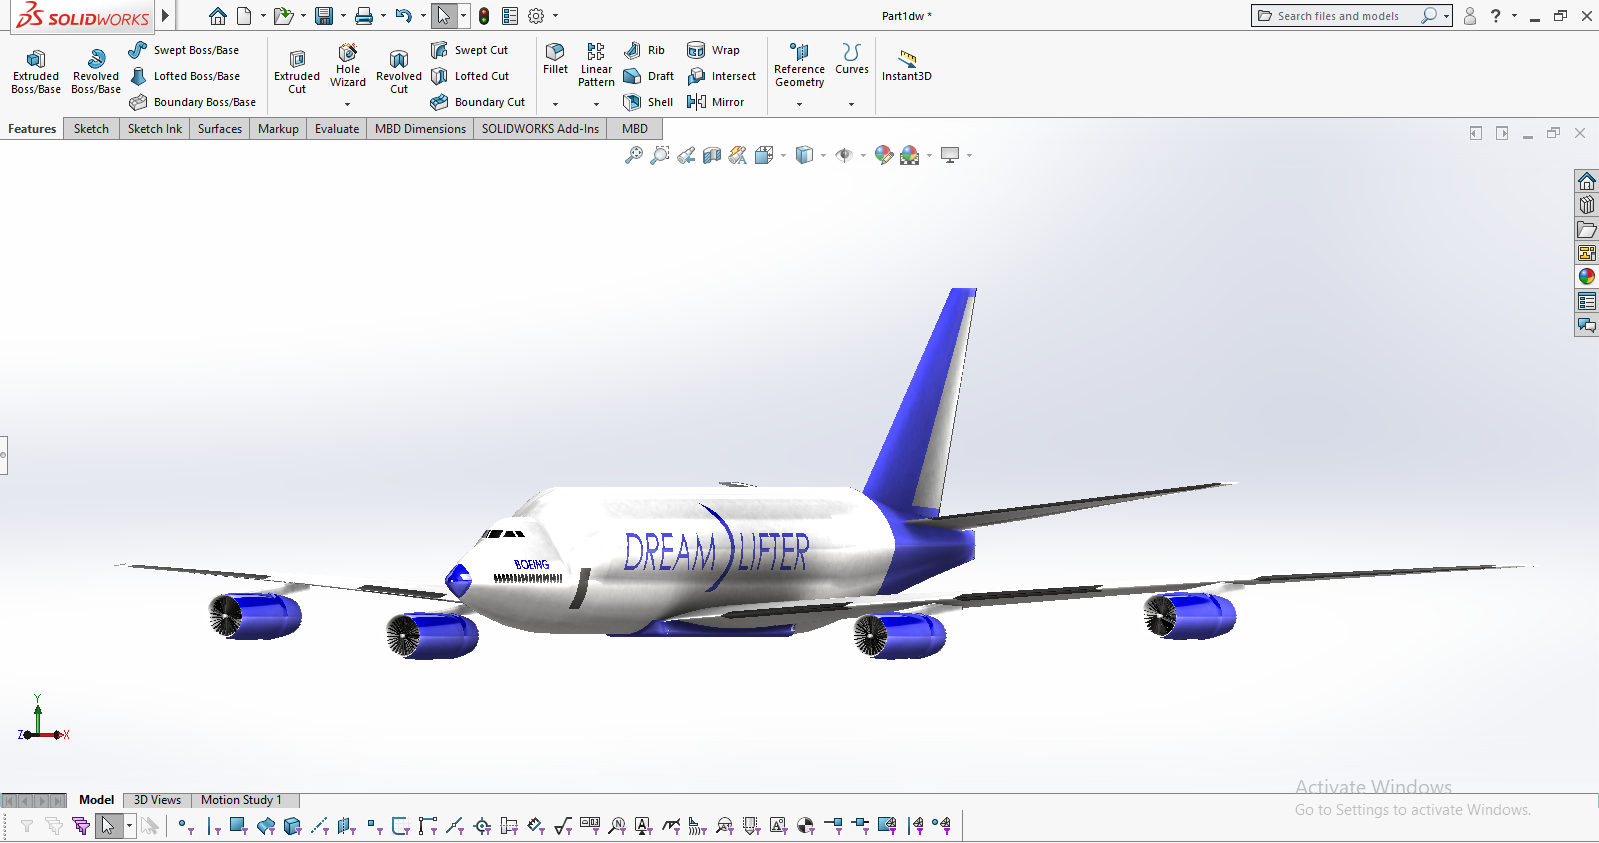Expand the Hole Wizard dropdown arrow
Screen dimensions: 1599x843
pyautogui.click(x=348, y=104)
